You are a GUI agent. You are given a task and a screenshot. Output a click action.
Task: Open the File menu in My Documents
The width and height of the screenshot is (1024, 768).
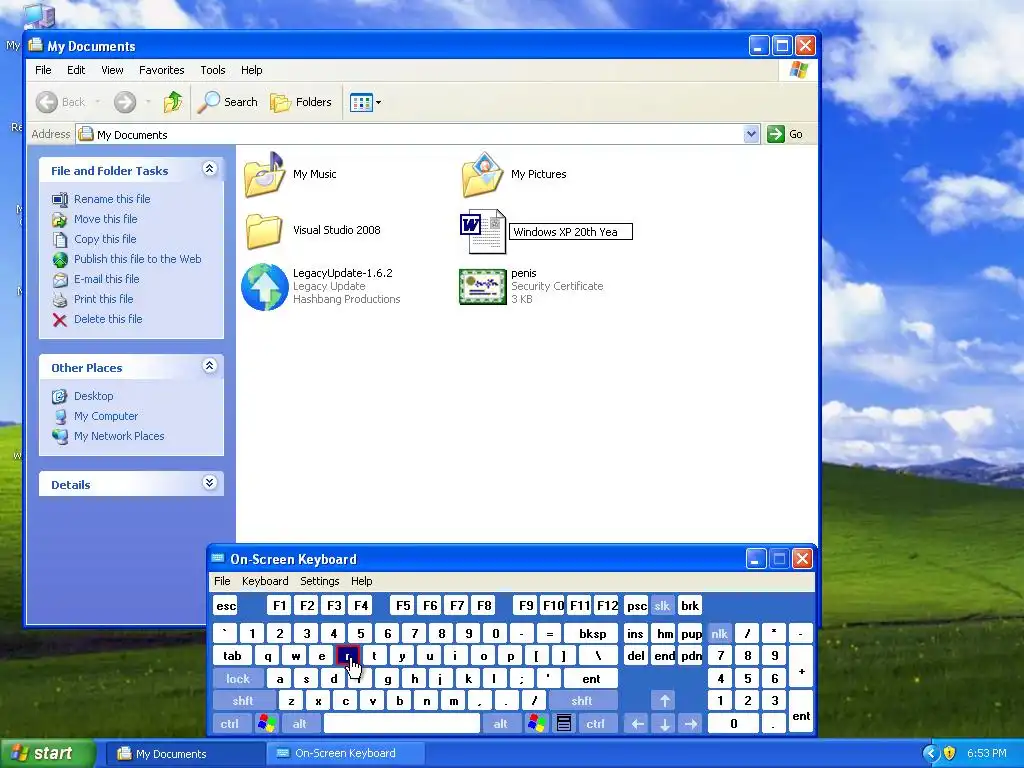pos(43,70)
